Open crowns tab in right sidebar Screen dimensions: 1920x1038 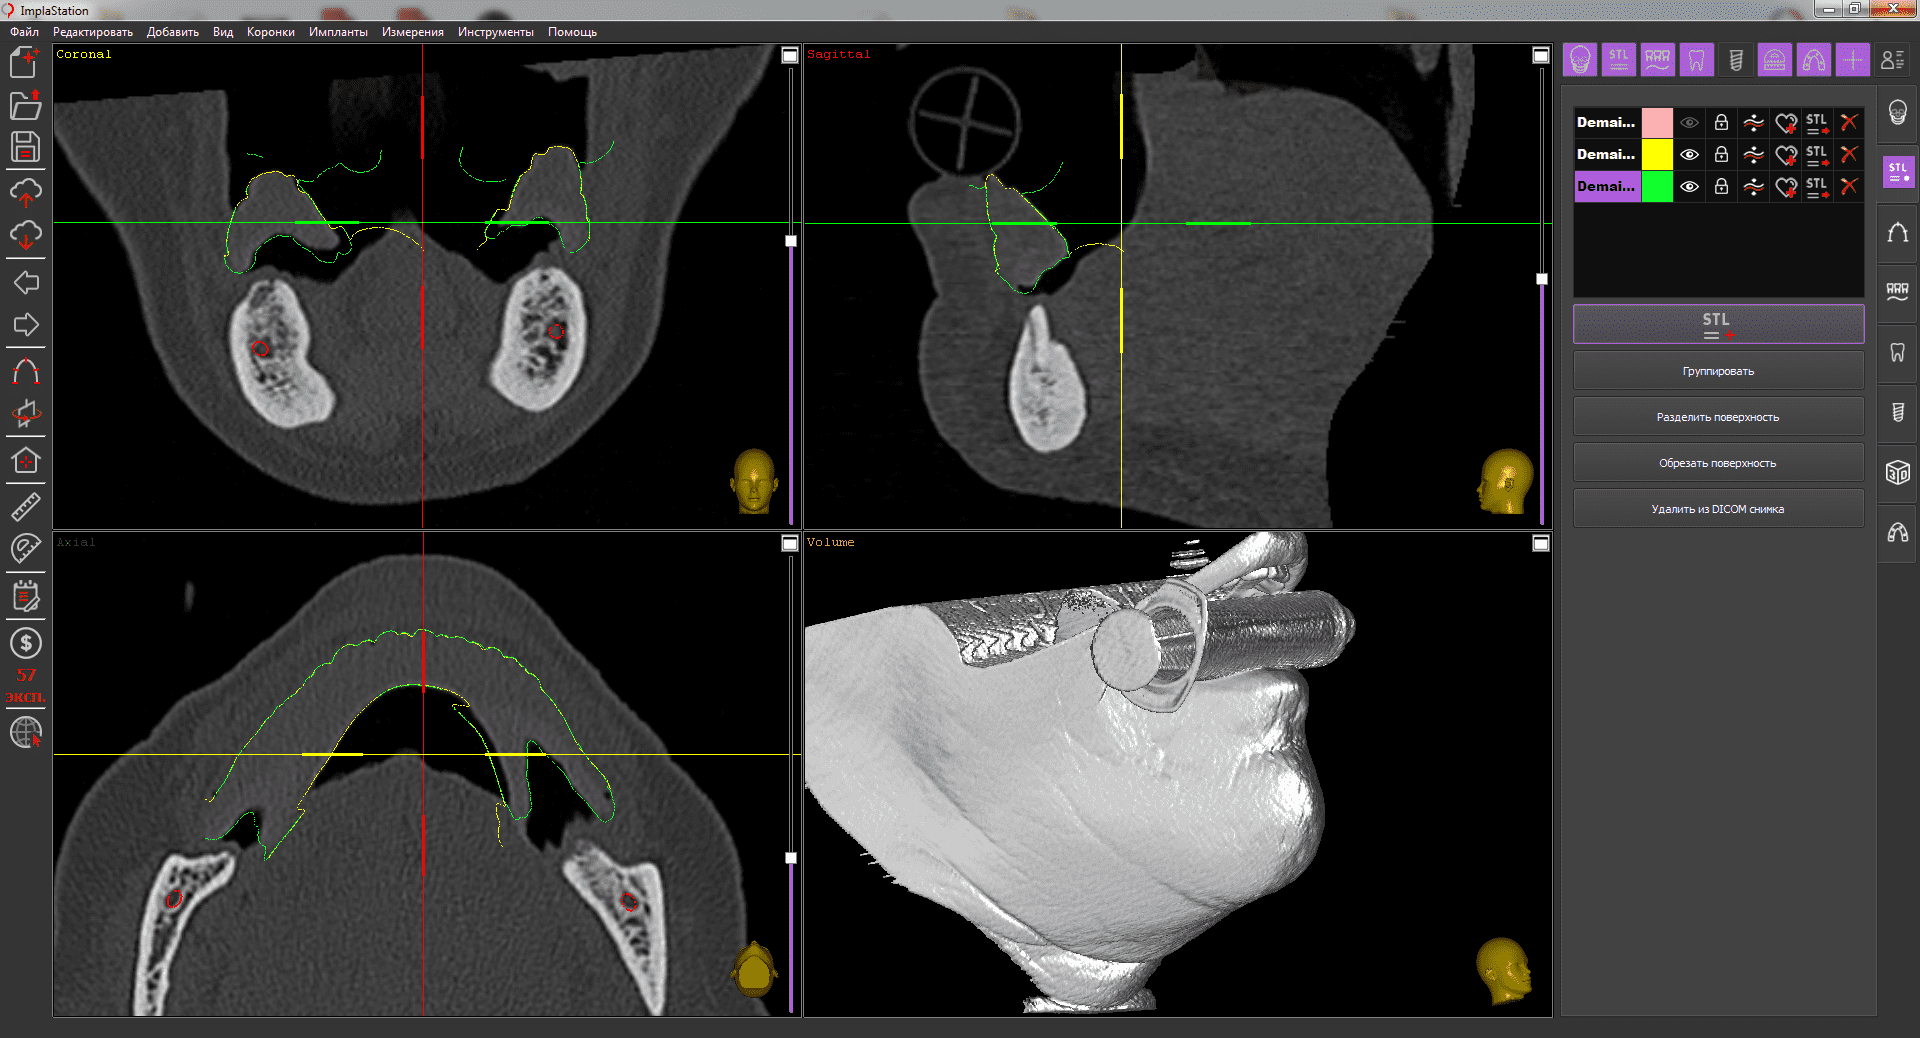(1897, 292)
